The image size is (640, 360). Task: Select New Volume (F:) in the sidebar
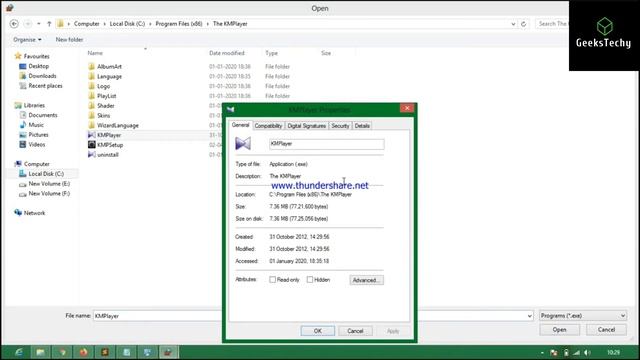[x=49, y=193]
